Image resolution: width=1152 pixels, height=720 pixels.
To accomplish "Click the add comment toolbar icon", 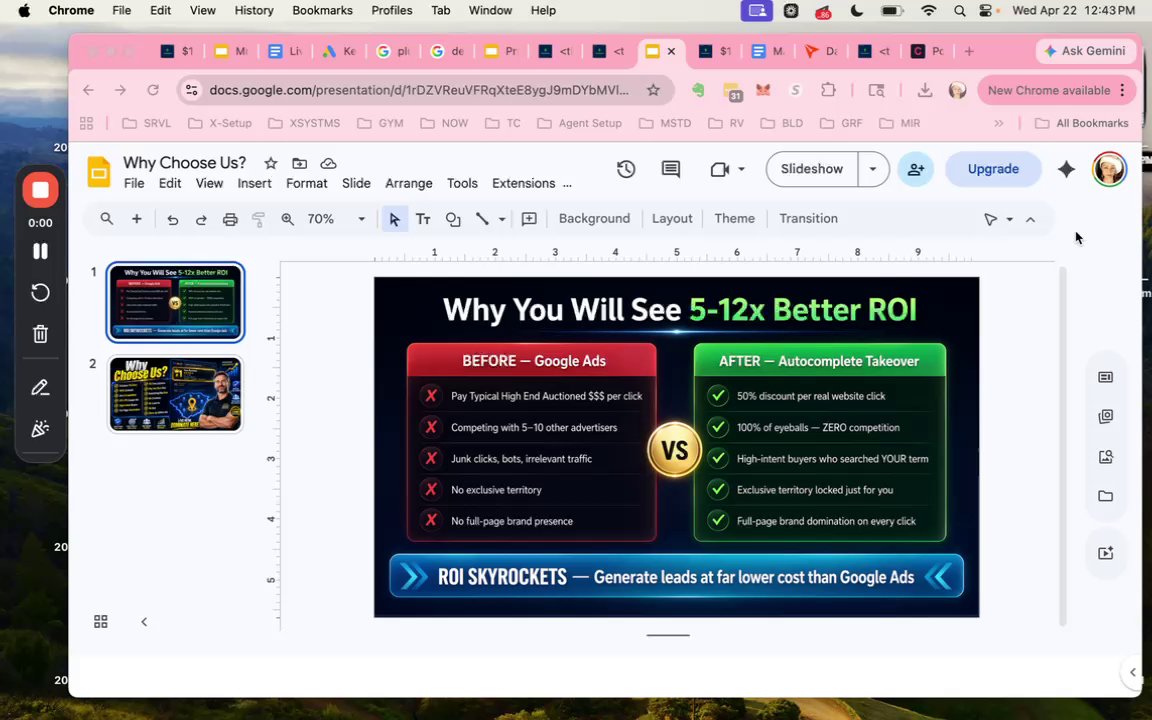I will point(529,219).
